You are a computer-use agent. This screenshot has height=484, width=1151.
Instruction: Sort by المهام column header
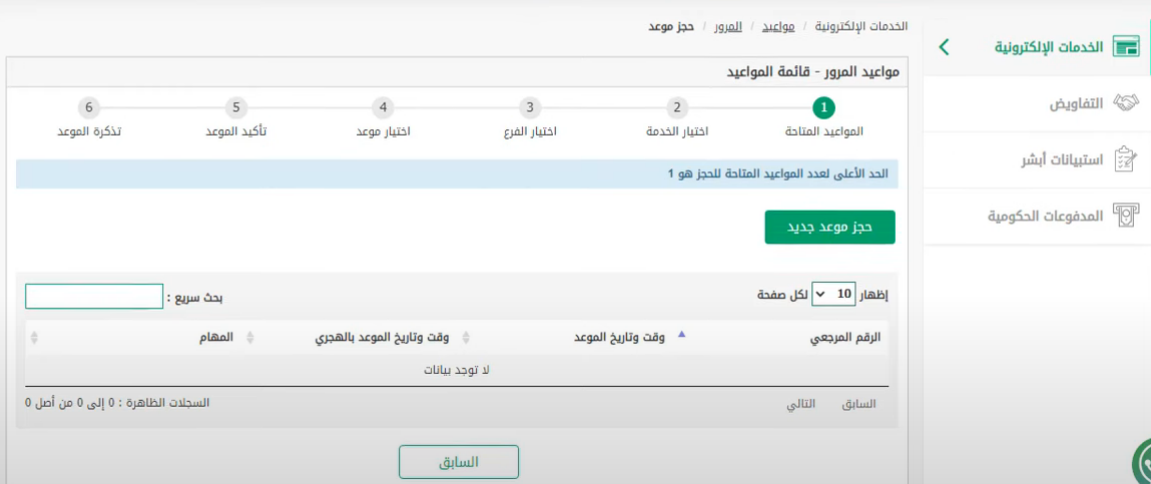(x=216, y=338)
